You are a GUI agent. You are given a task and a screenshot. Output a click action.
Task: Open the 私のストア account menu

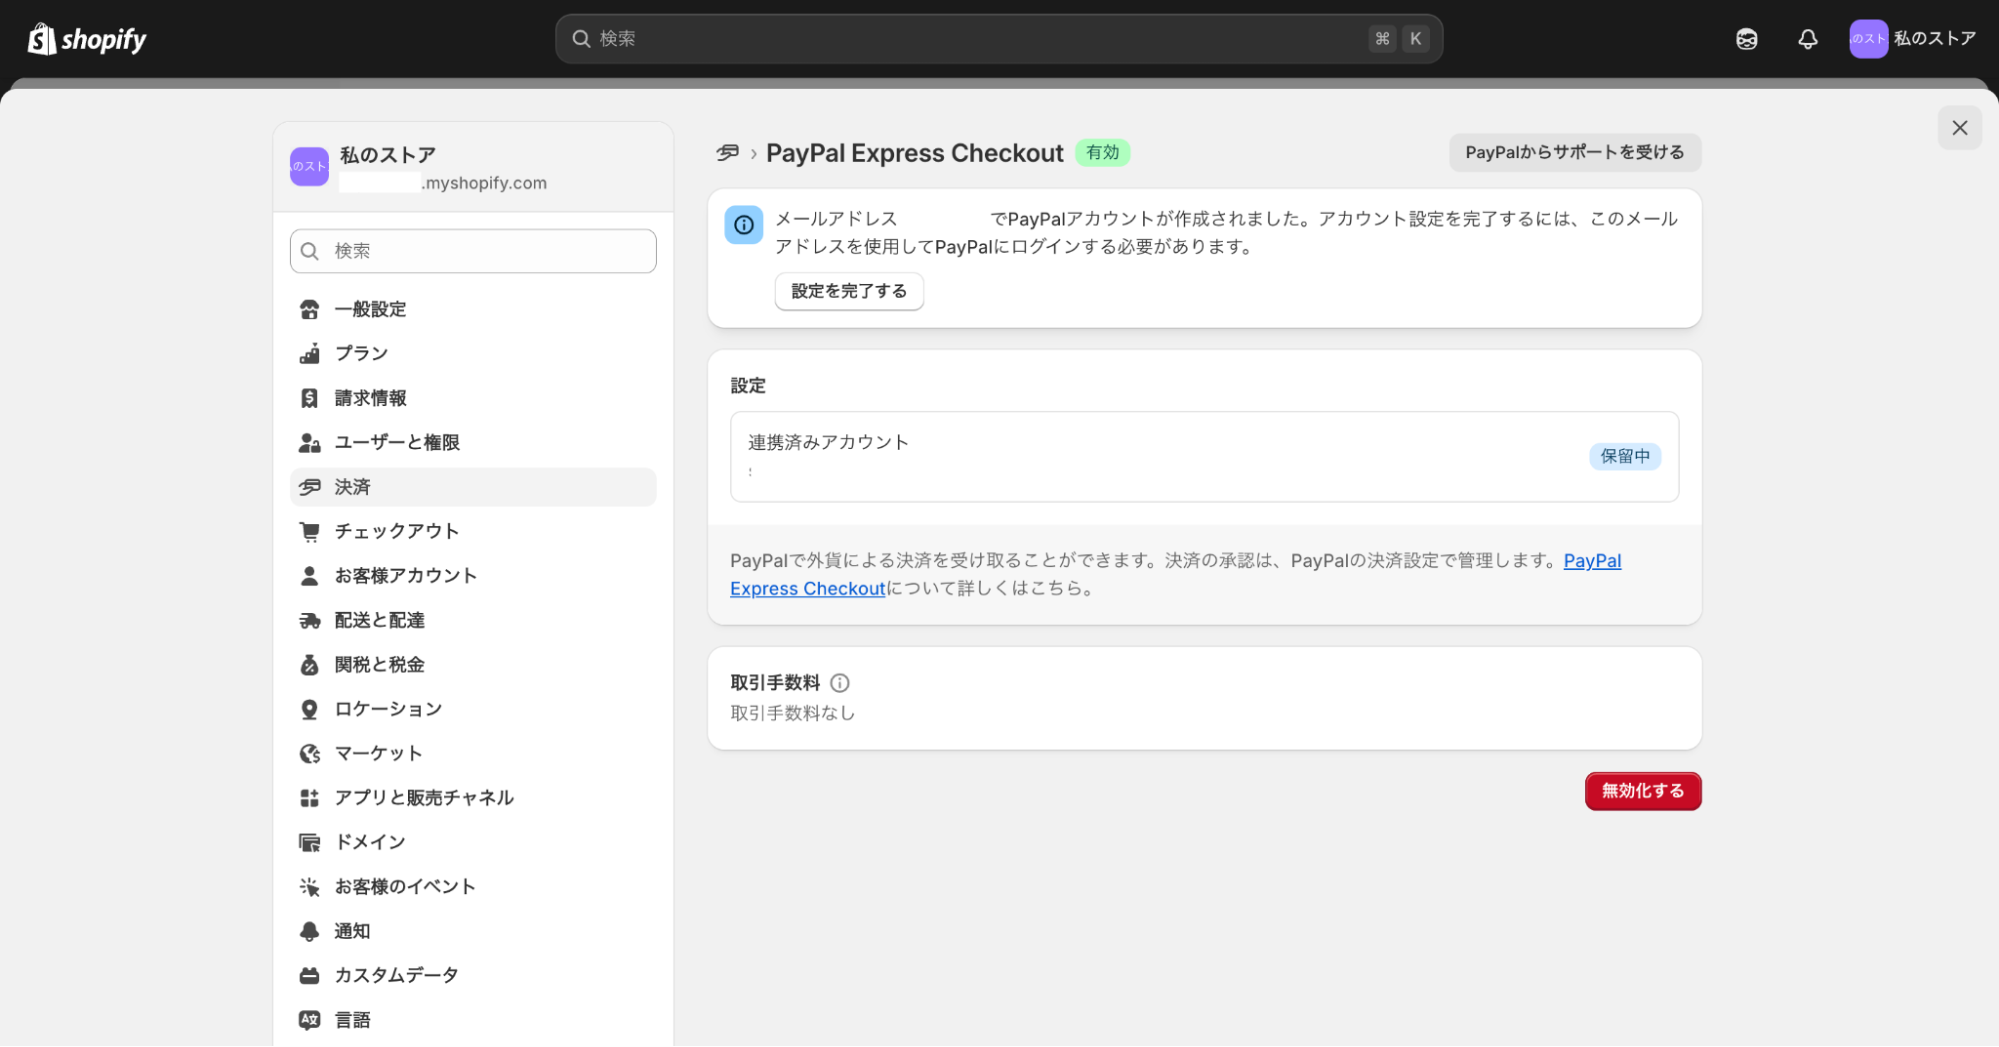coord(1912,38)
